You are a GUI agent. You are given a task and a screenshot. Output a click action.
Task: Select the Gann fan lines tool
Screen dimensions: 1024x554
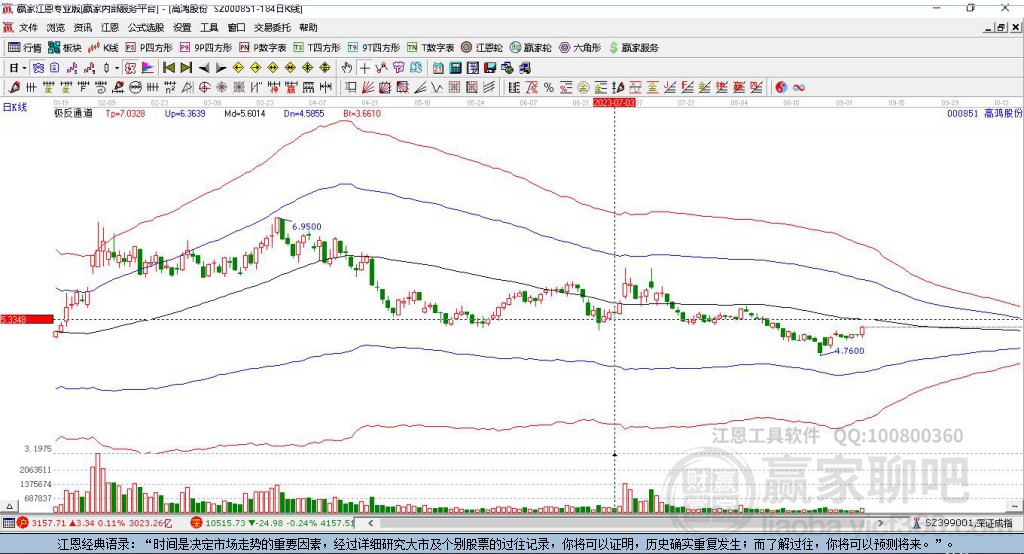click(368, 87)
